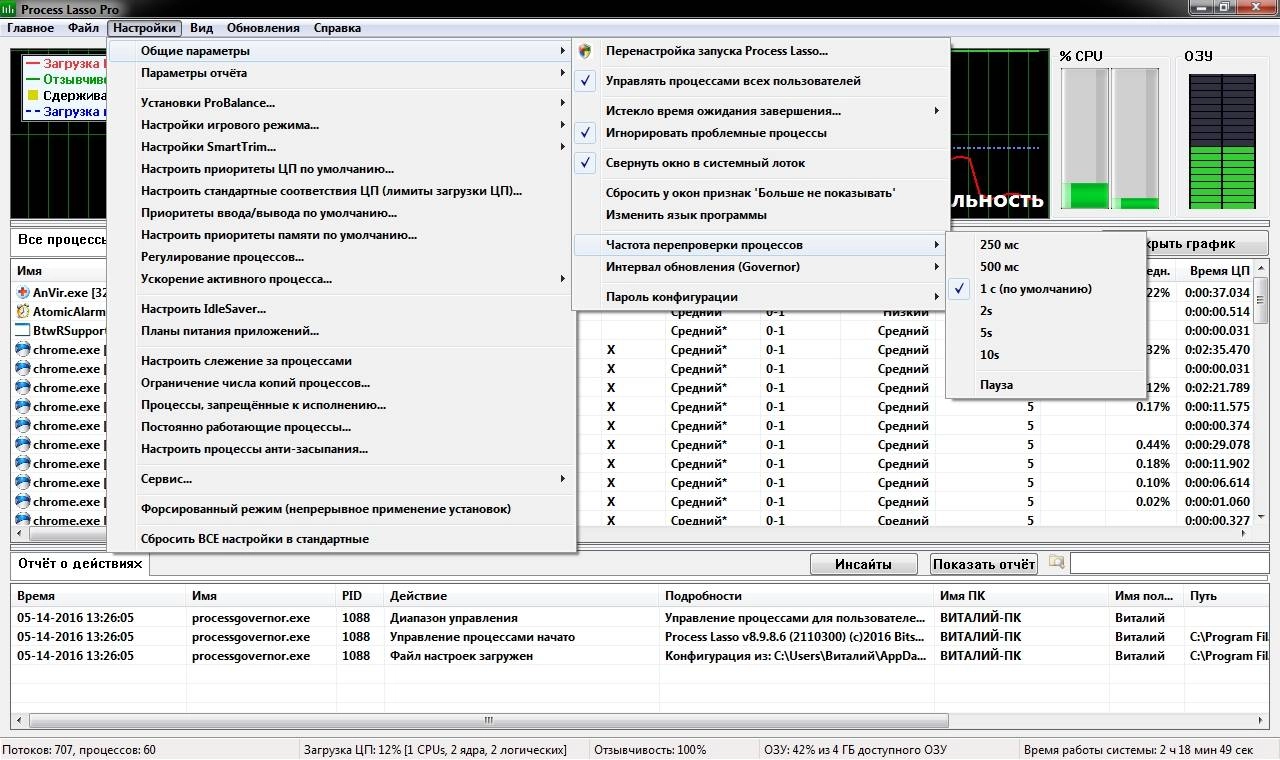Screen dimensions: 1280x760
Task: Select the 250 мс recheck frequency
Action: (1045, 245)
